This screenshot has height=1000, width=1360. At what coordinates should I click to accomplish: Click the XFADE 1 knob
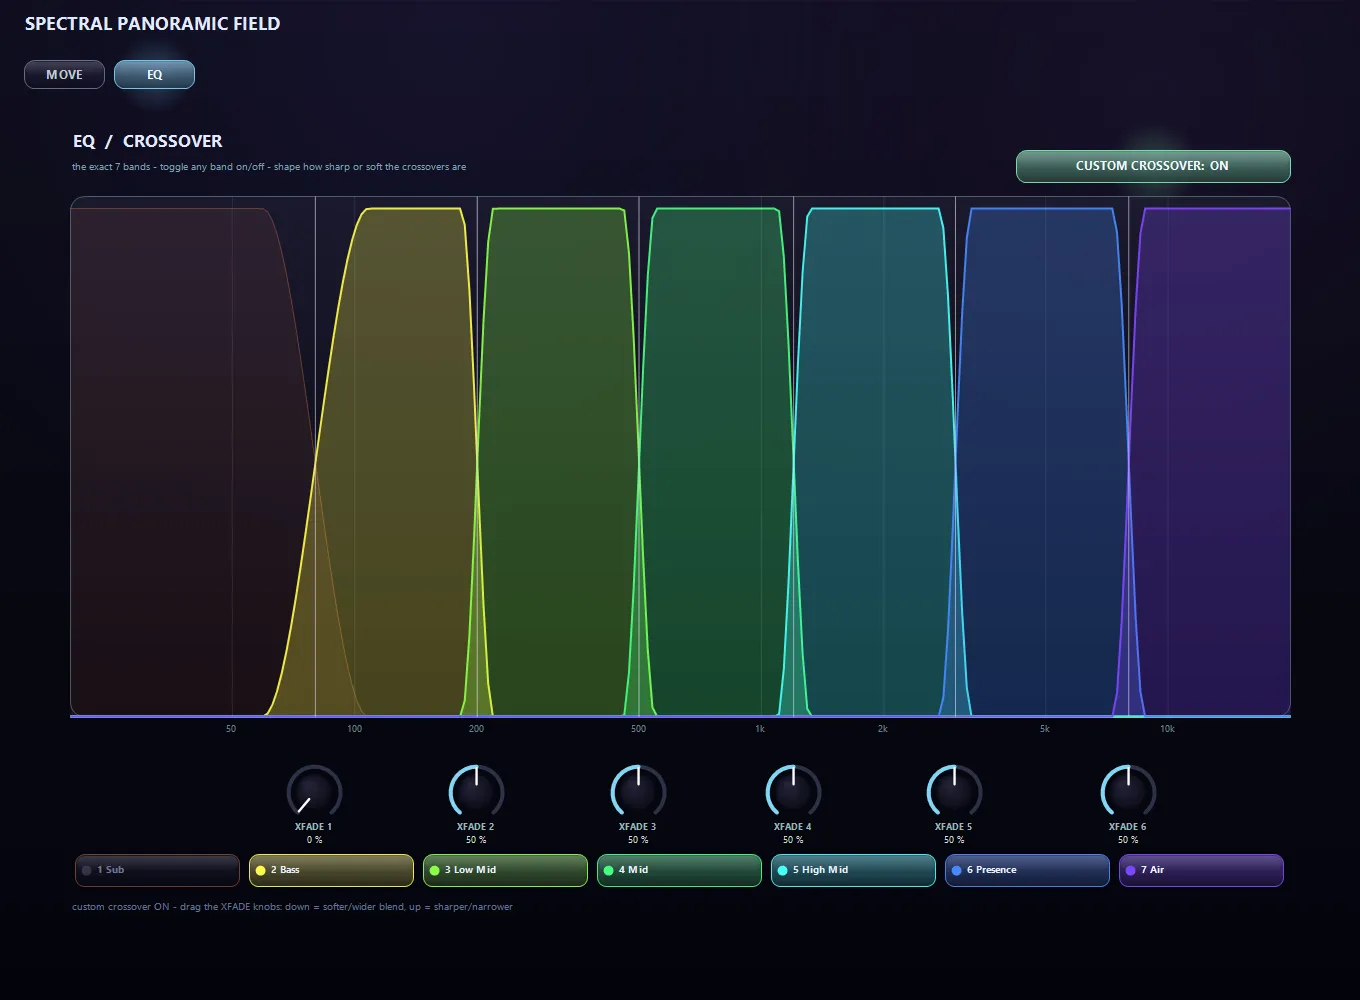coord(314,792)
